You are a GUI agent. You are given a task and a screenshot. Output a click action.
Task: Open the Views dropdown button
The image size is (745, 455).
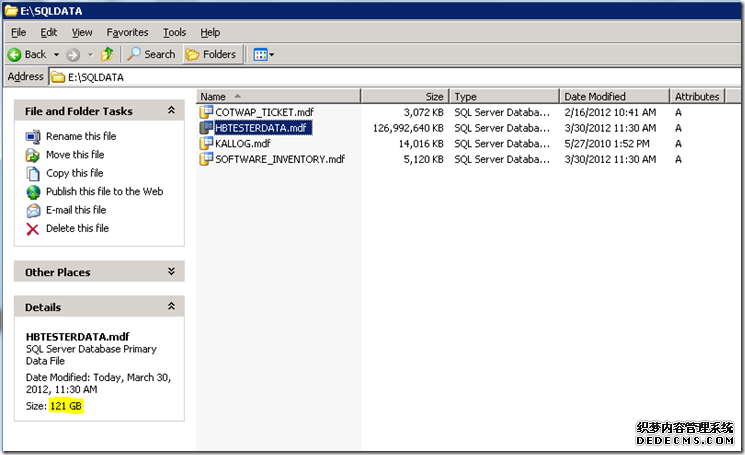(264, 54)
